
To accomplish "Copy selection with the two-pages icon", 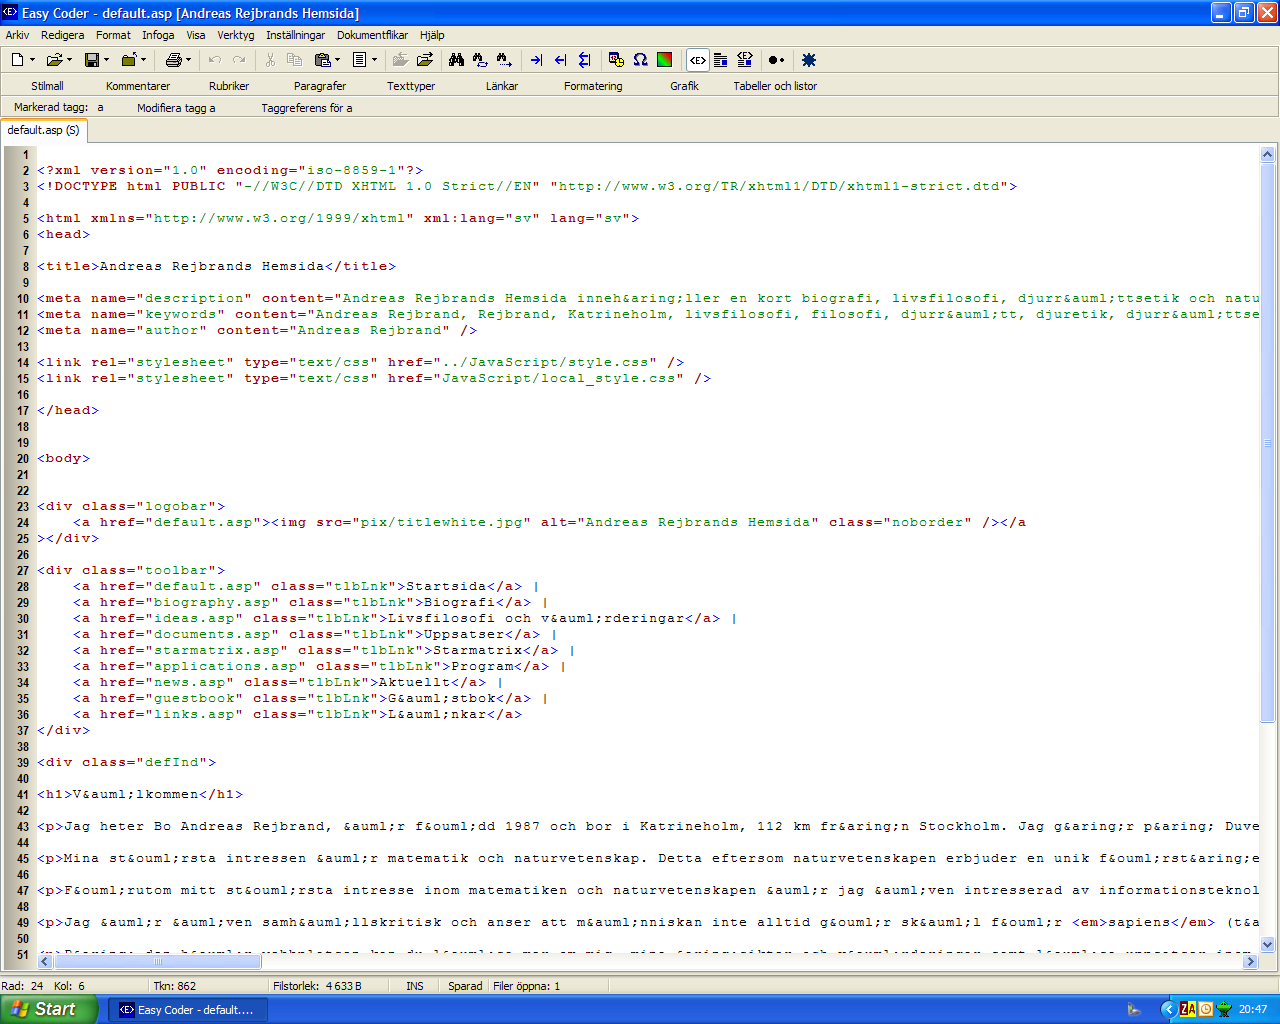I will (x=294, y=60).
